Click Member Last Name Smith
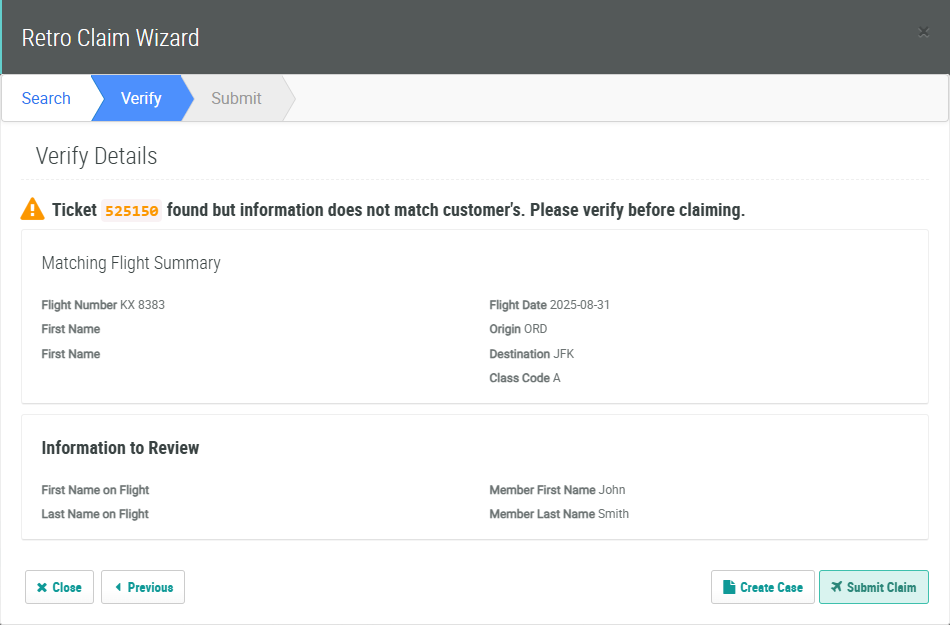The width and height of the screenshot is (950, 625). [x=613, y=514]
